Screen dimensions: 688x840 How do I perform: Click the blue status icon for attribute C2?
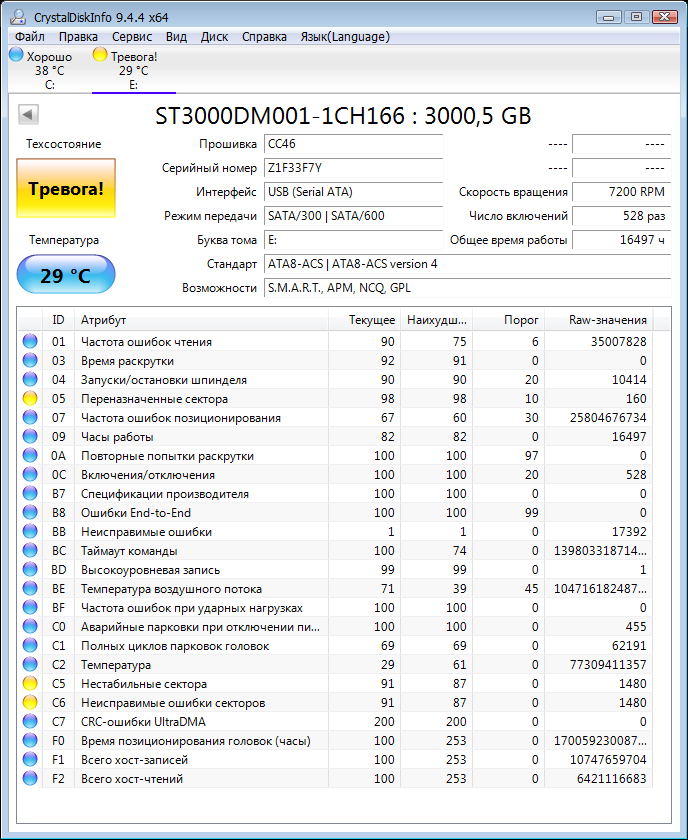(30, 665)
